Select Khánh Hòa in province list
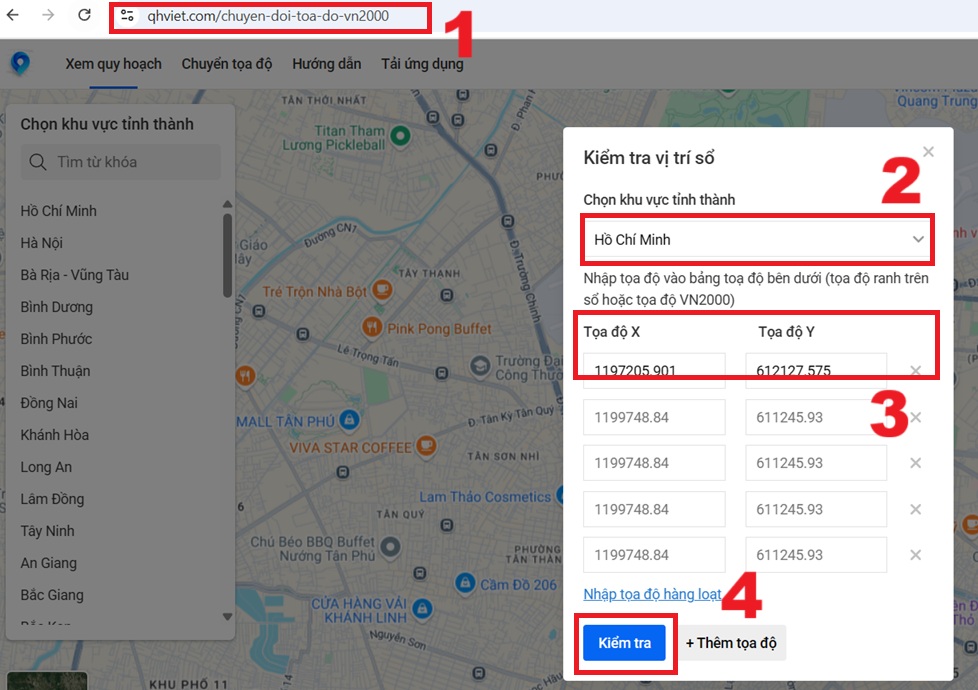The height and width of the screenshot is (690, 978). (x=55, y=435)
